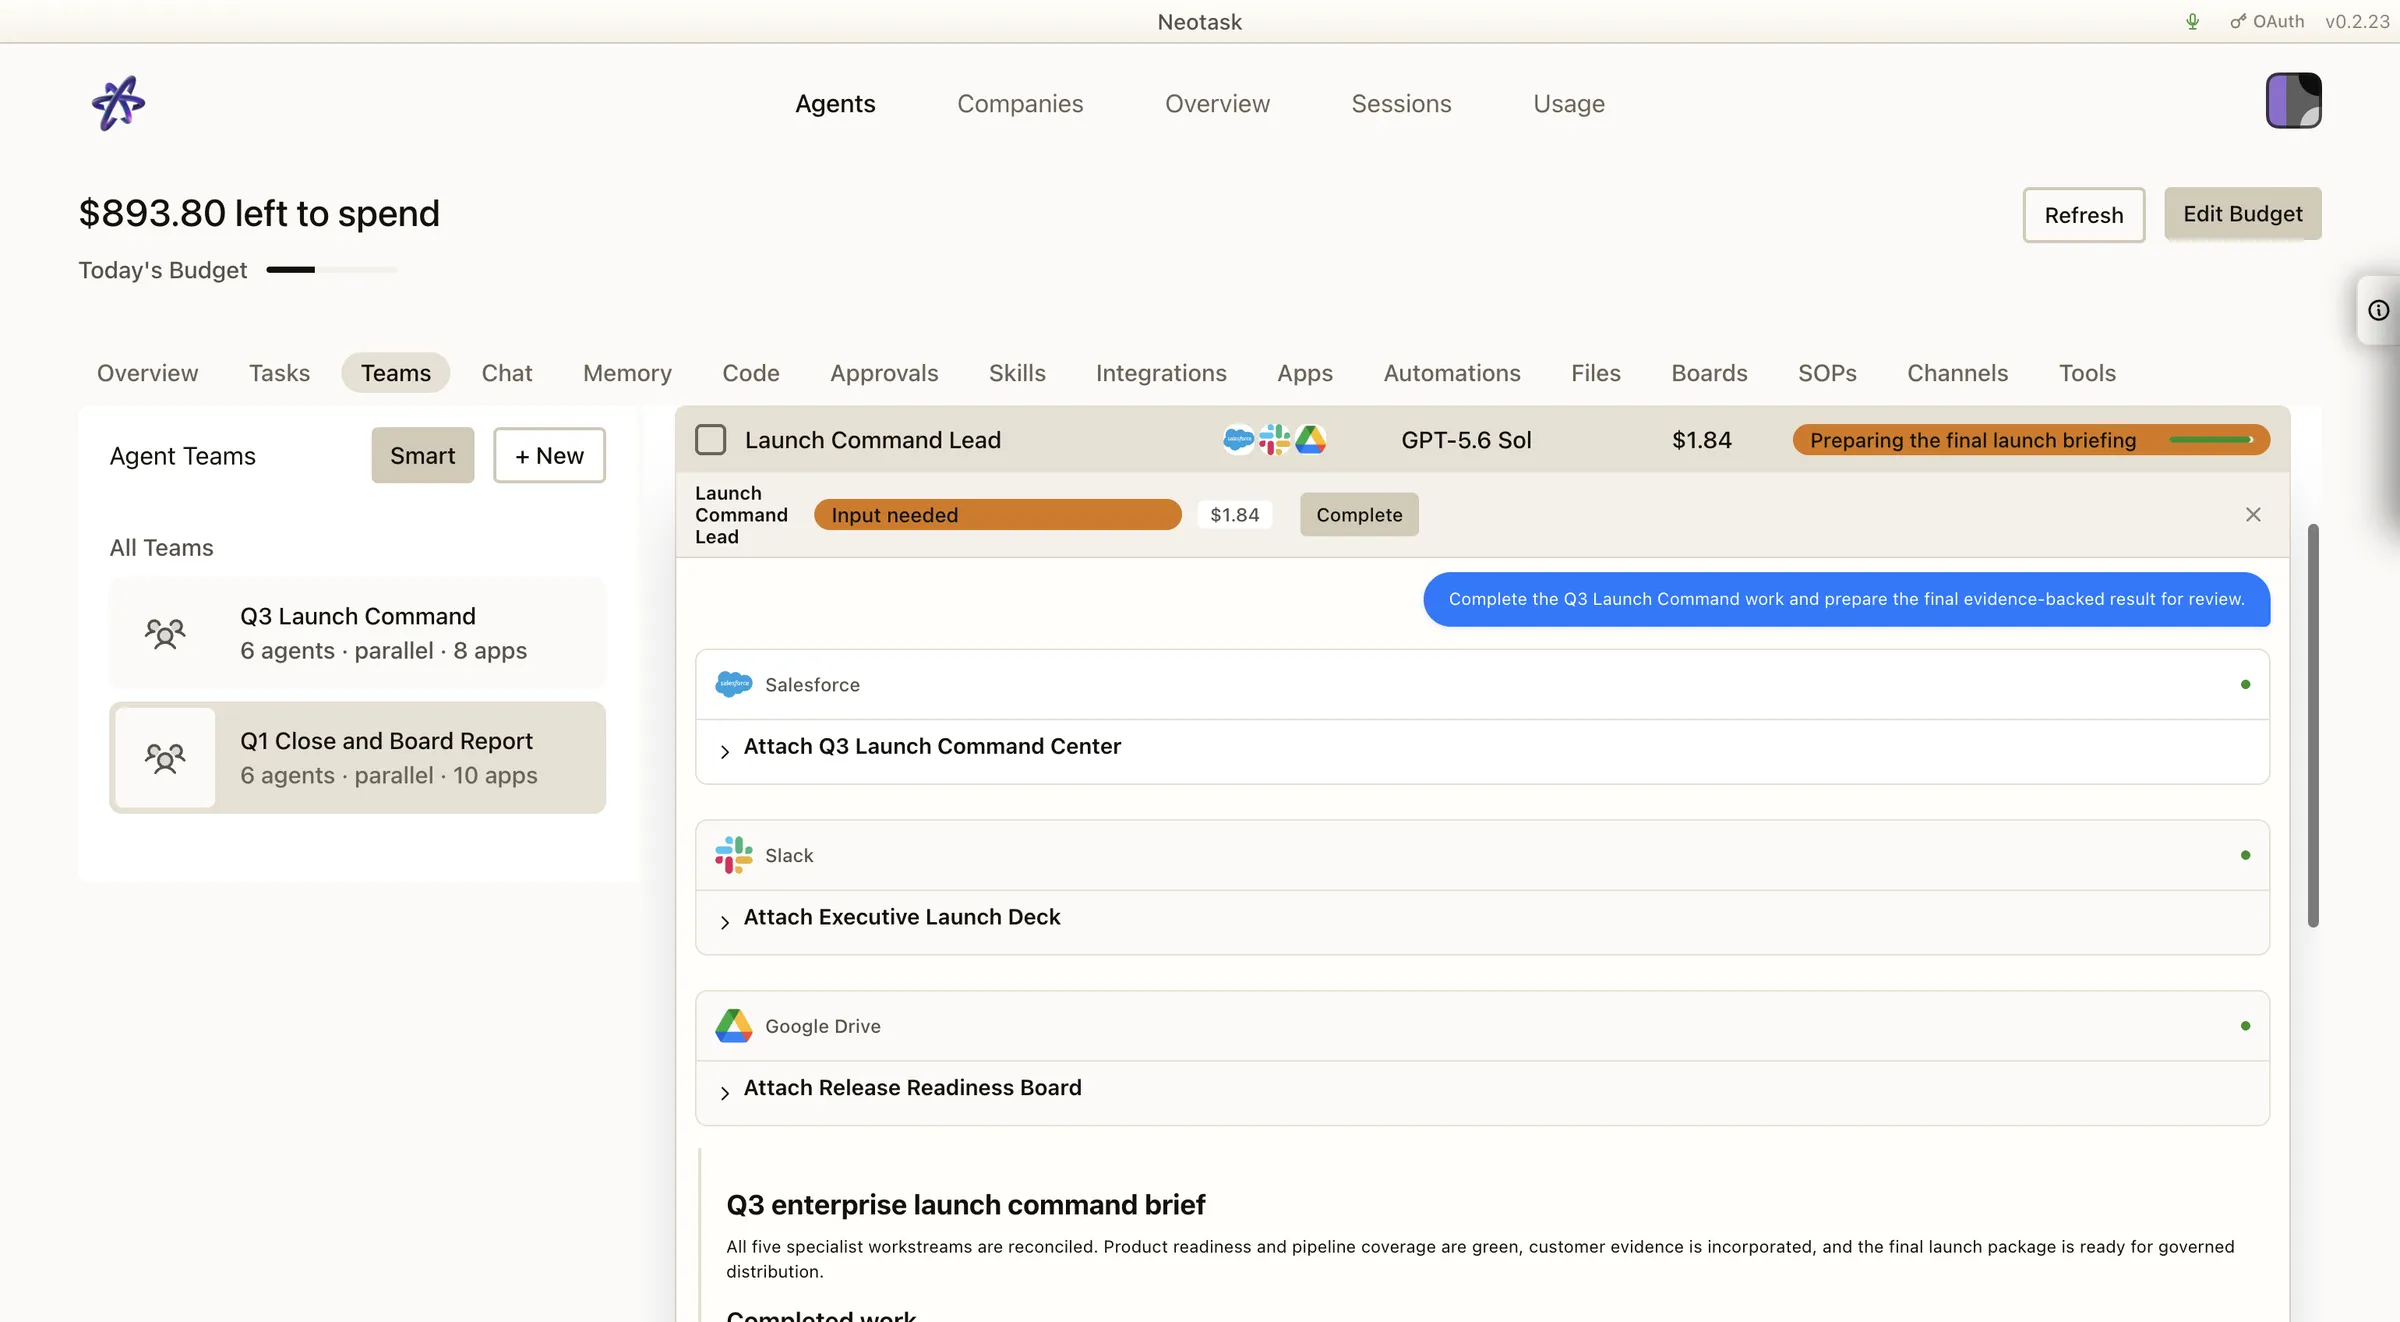Click the Neotask star logo

coord(118,103)
